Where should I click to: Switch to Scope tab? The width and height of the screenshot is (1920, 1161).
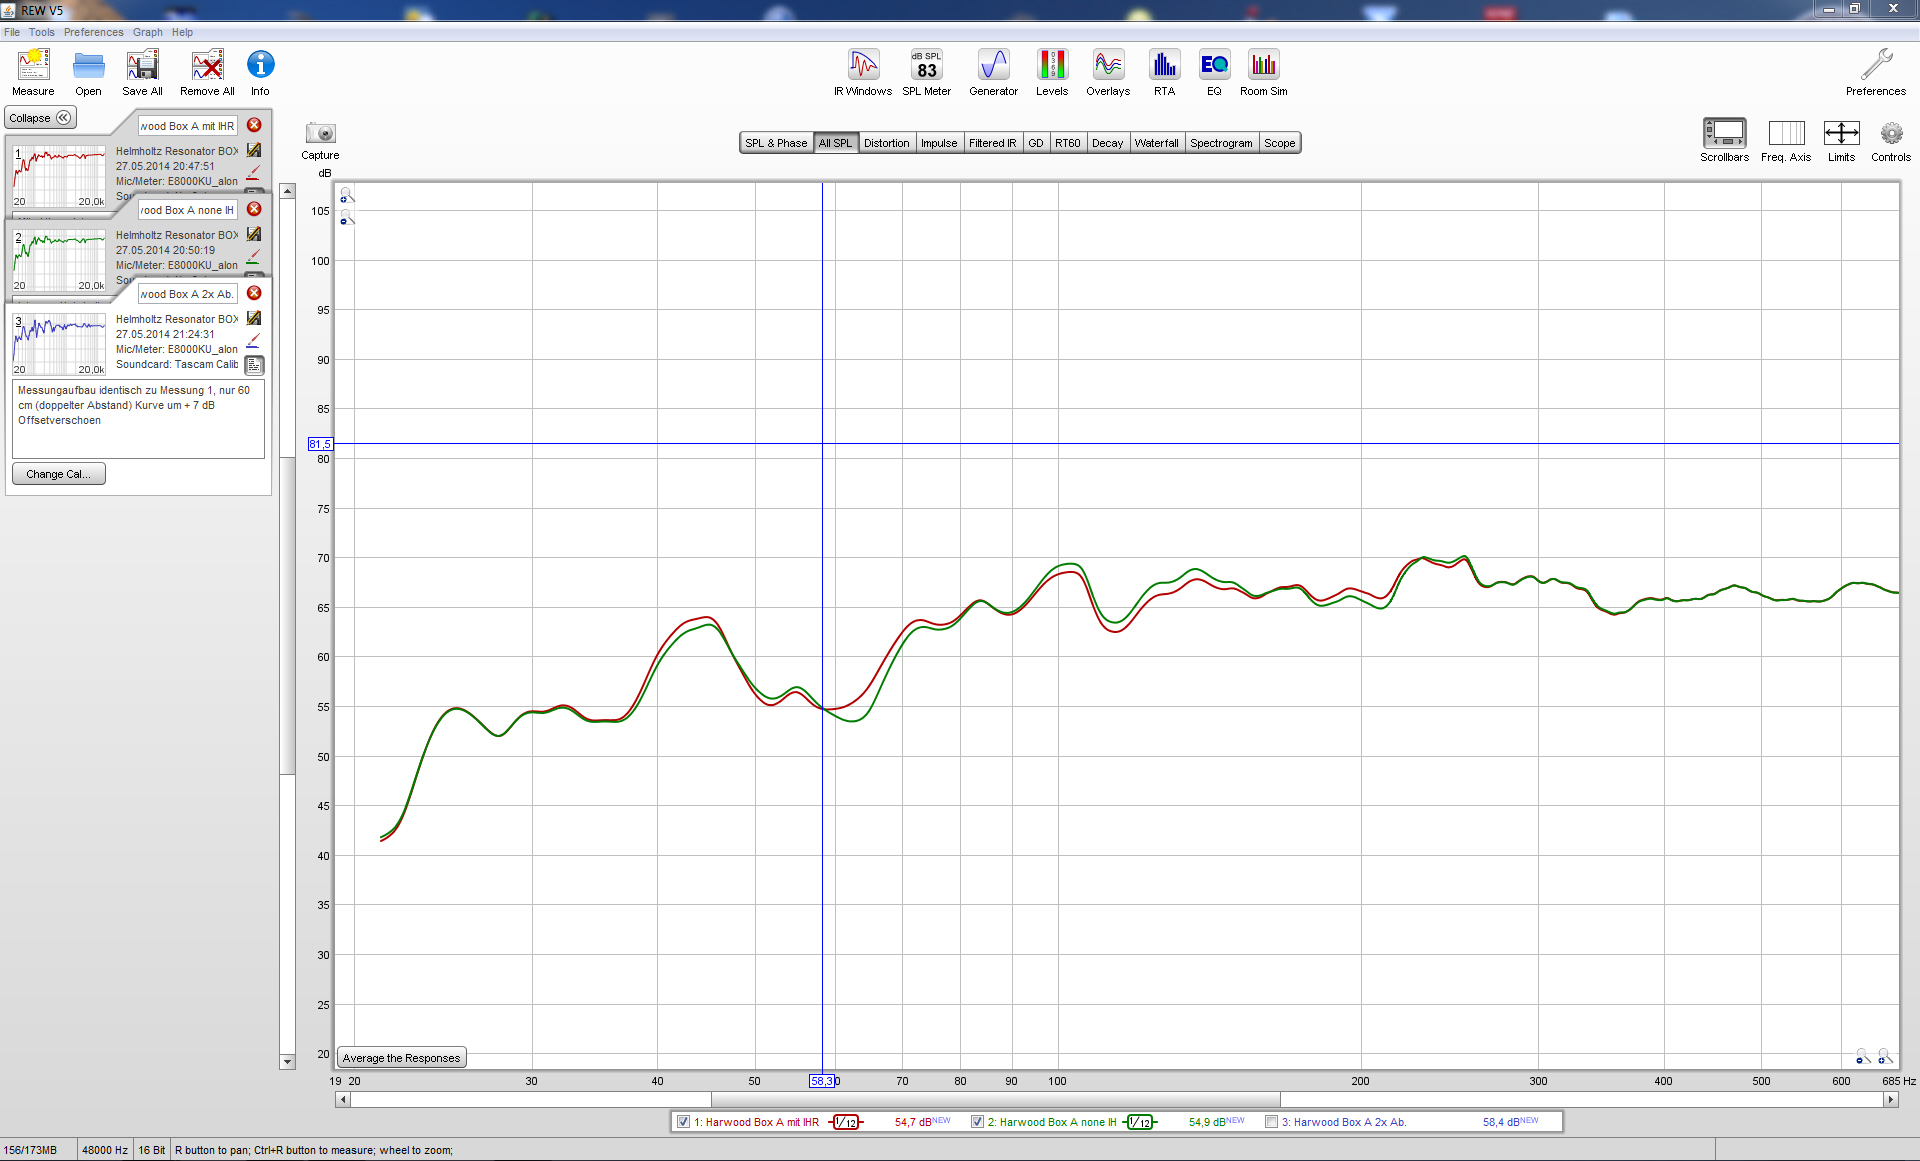point(1280,143)
